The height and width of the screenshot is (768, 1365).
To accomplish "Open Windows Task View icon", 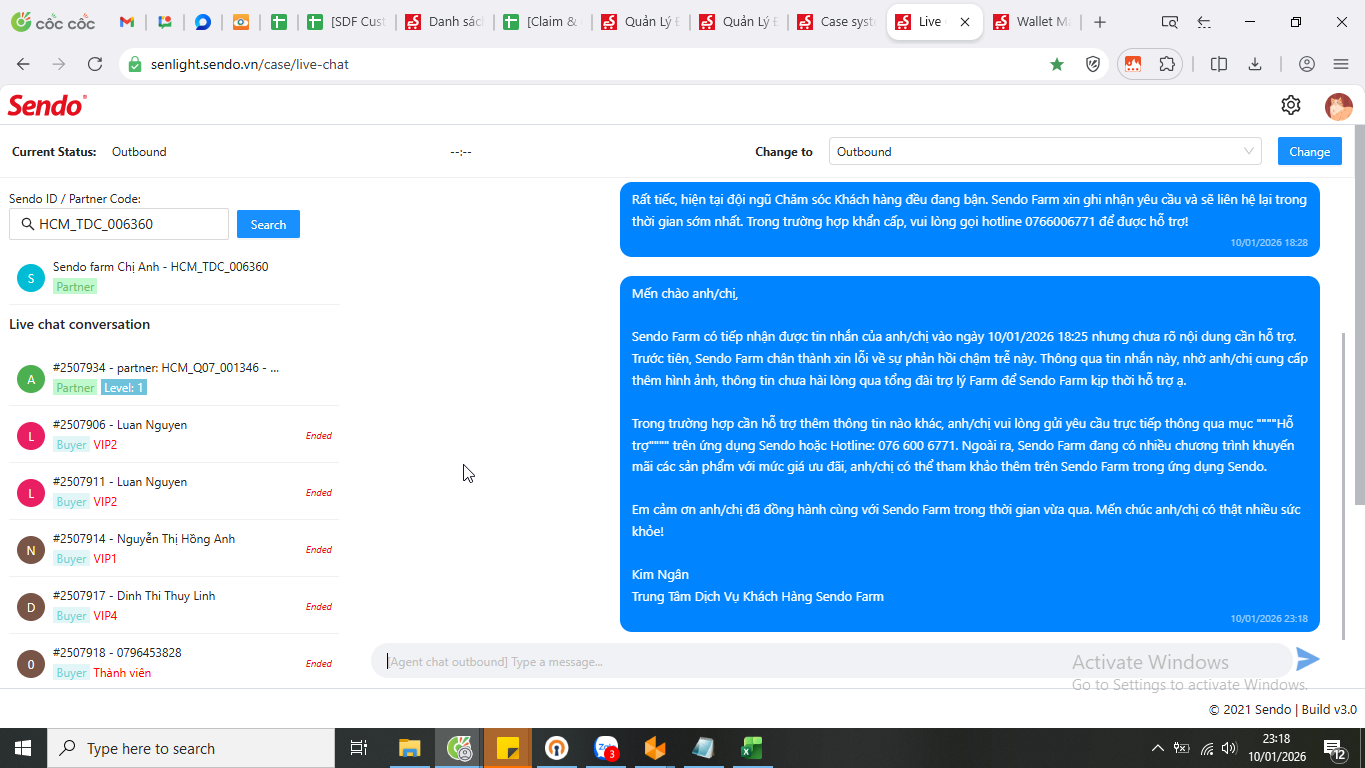I will click(x=358, y=748).
